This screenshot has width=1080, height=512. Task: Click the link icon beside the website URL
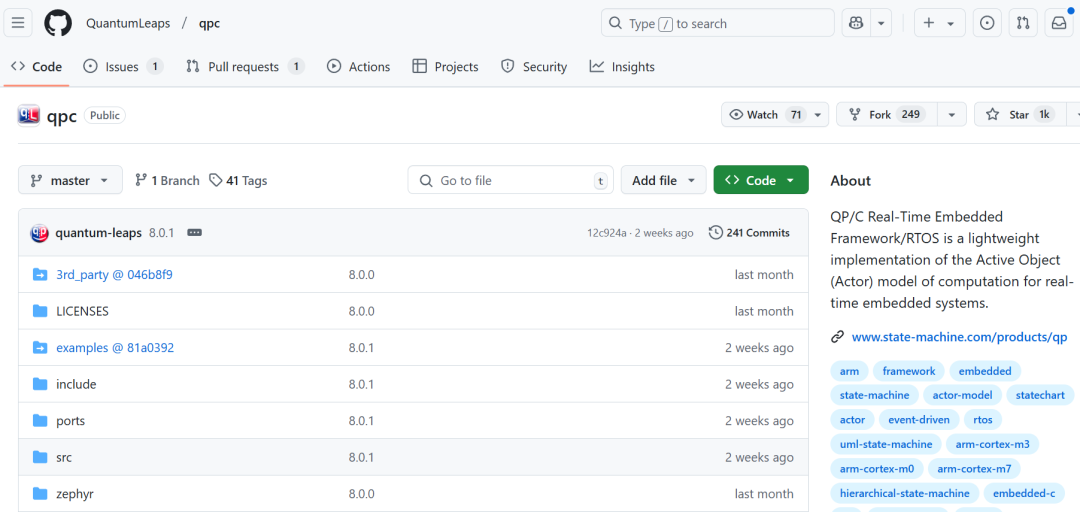click(838, 337)
